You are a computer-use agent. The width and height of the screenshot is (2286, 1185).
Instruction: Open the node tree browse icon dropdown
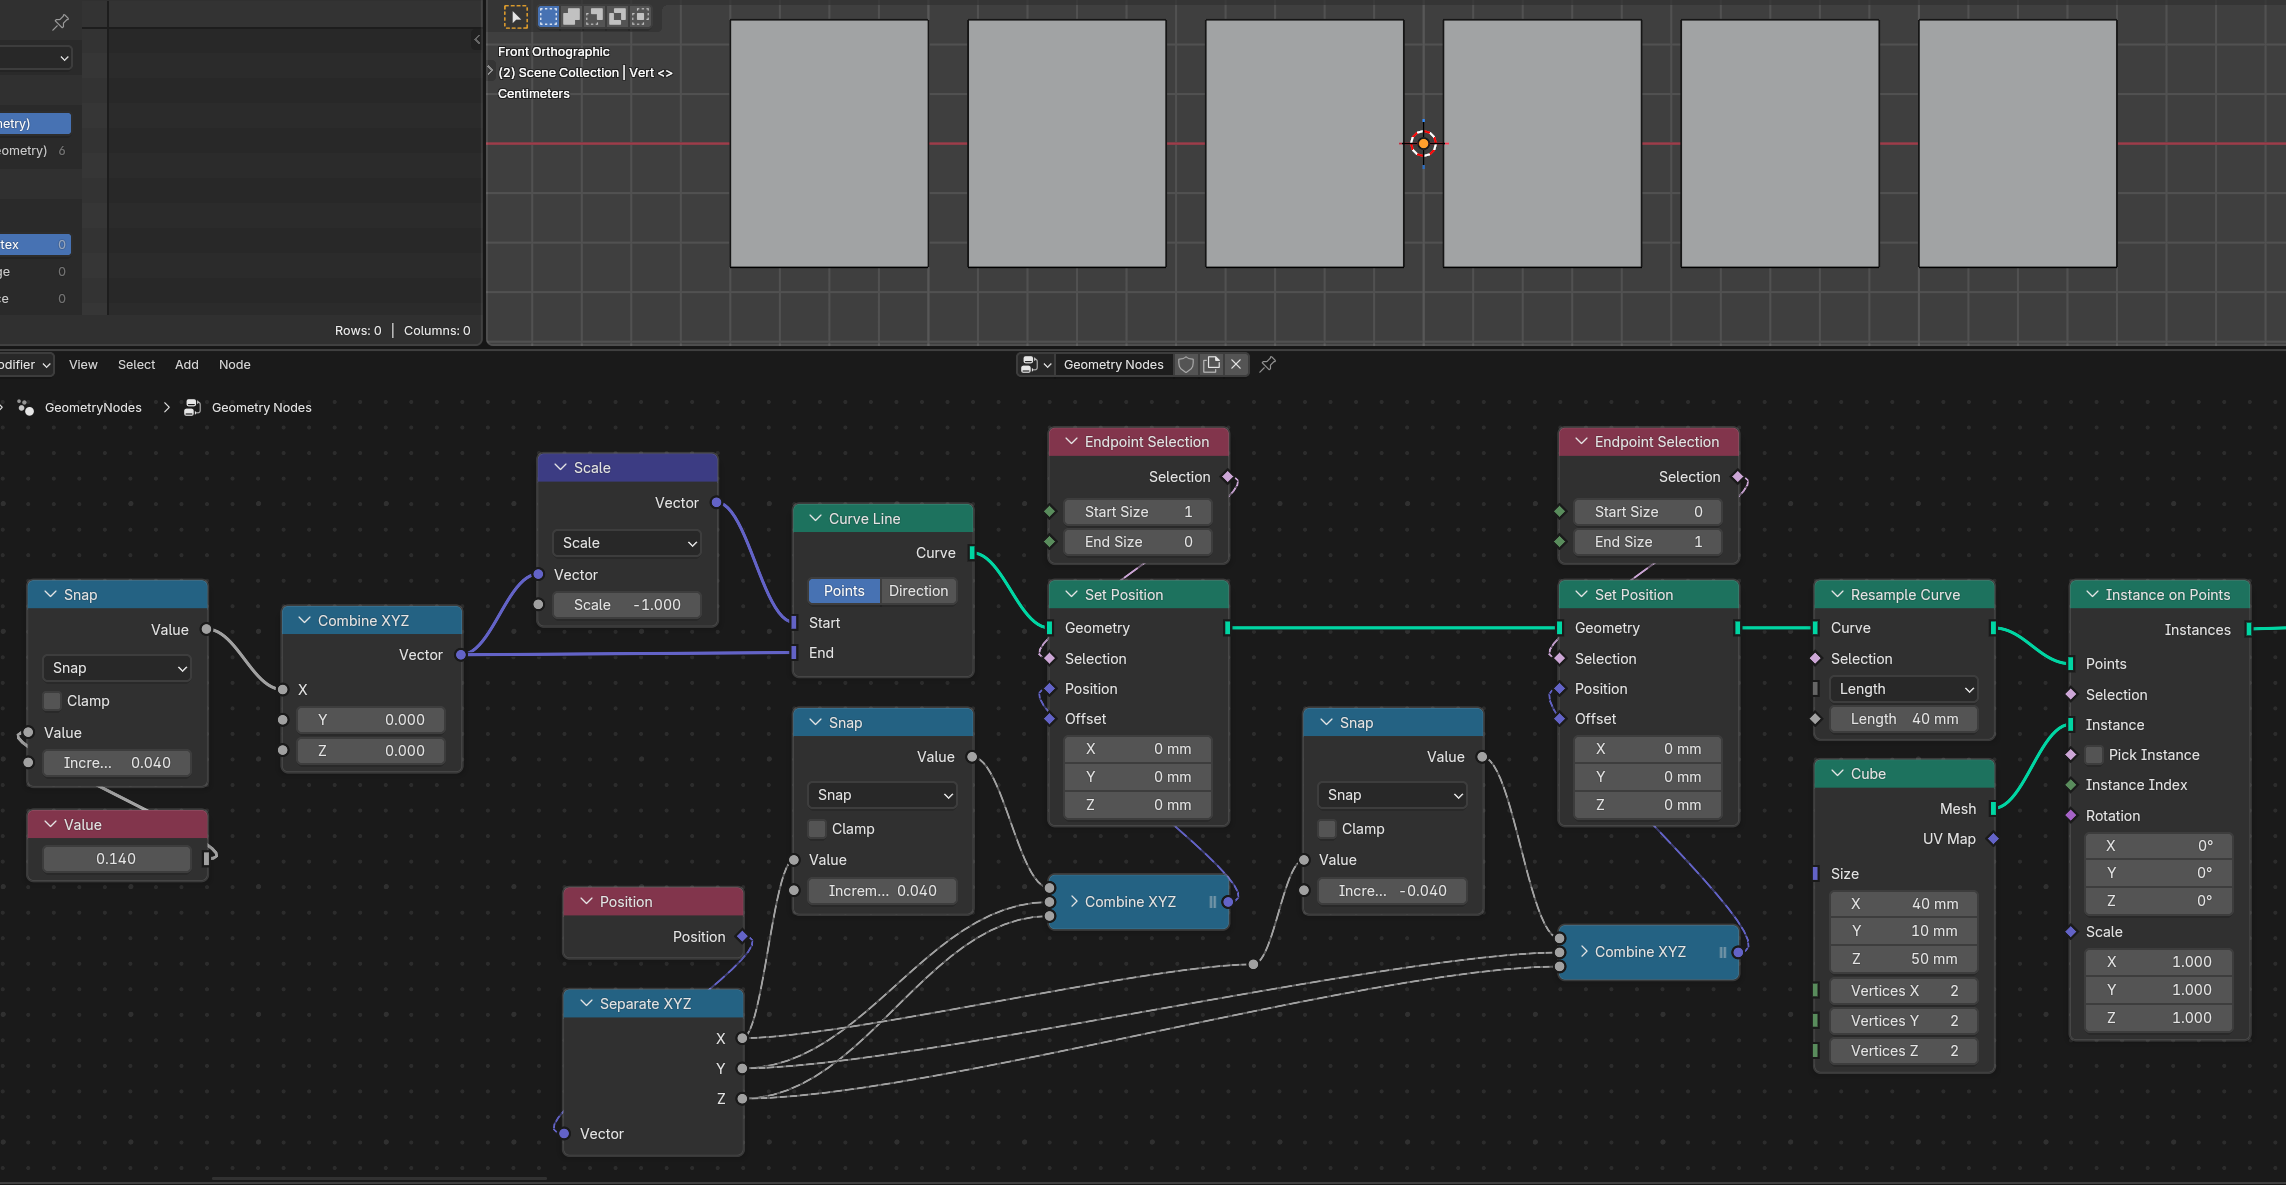1036,365
